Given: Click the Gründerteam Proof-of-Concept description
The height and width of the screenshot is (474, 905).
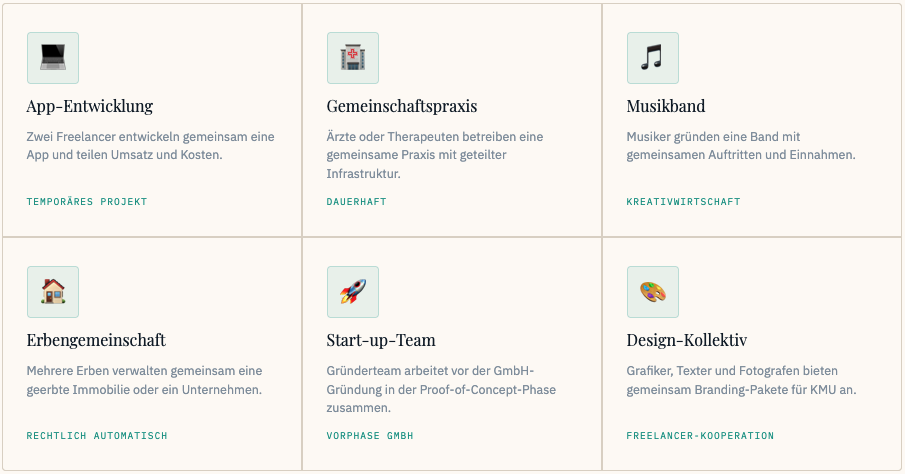Looking at the screenshot, I should [x=440, y=389].
